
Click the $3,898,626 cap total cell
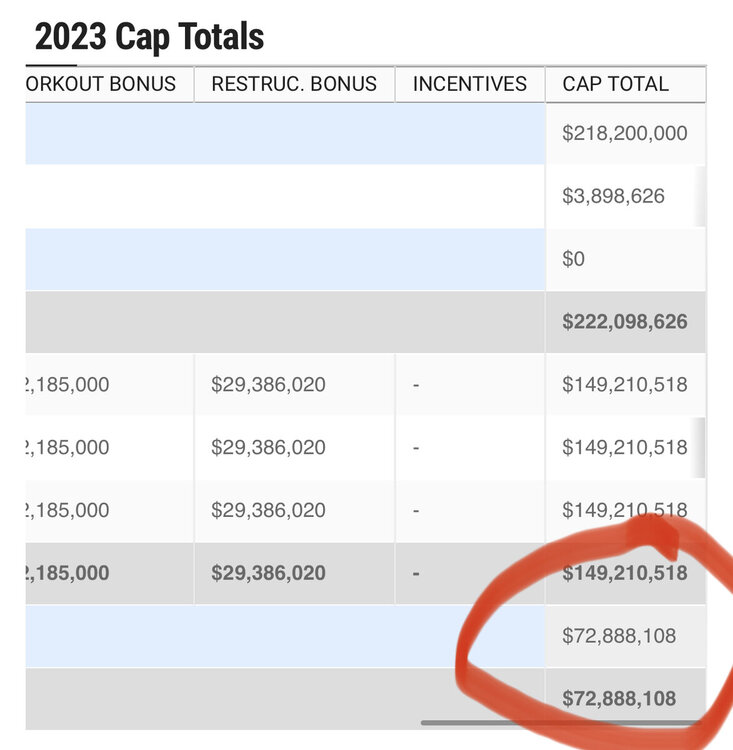coord(625,196)
